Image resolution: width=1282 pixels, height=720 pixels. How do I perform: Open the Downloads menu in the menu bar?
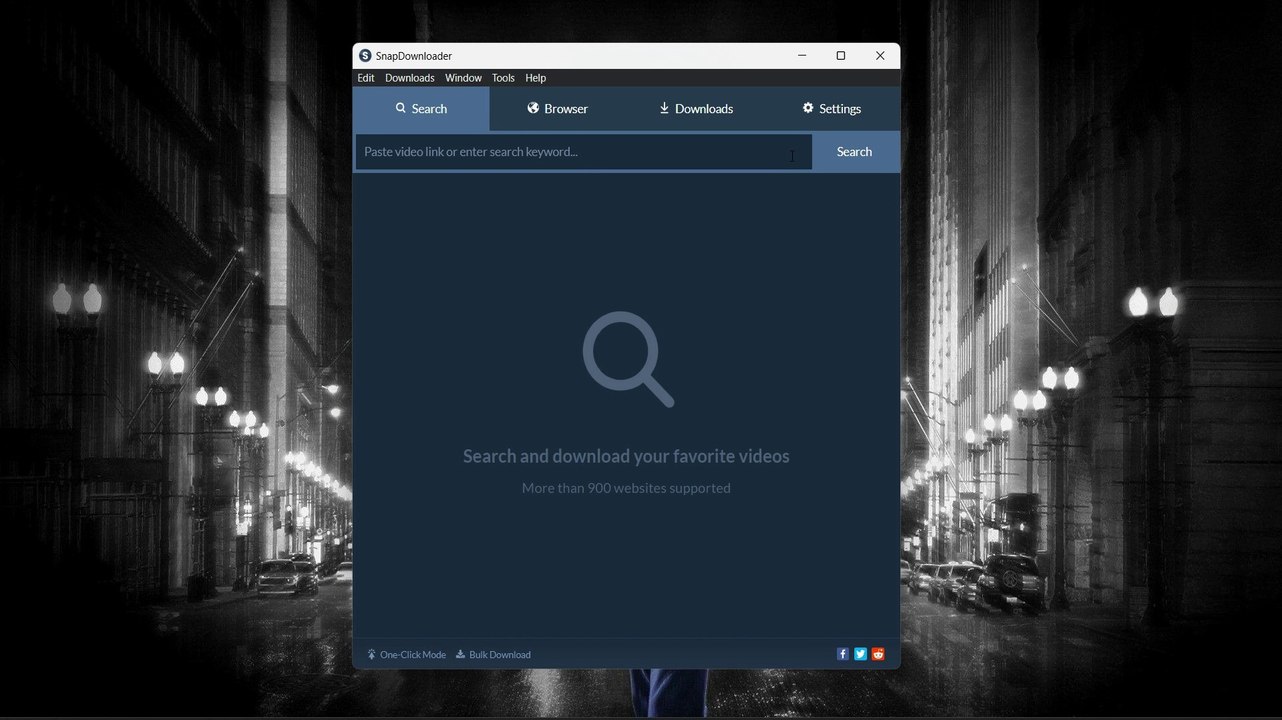(x=410, y=78)
